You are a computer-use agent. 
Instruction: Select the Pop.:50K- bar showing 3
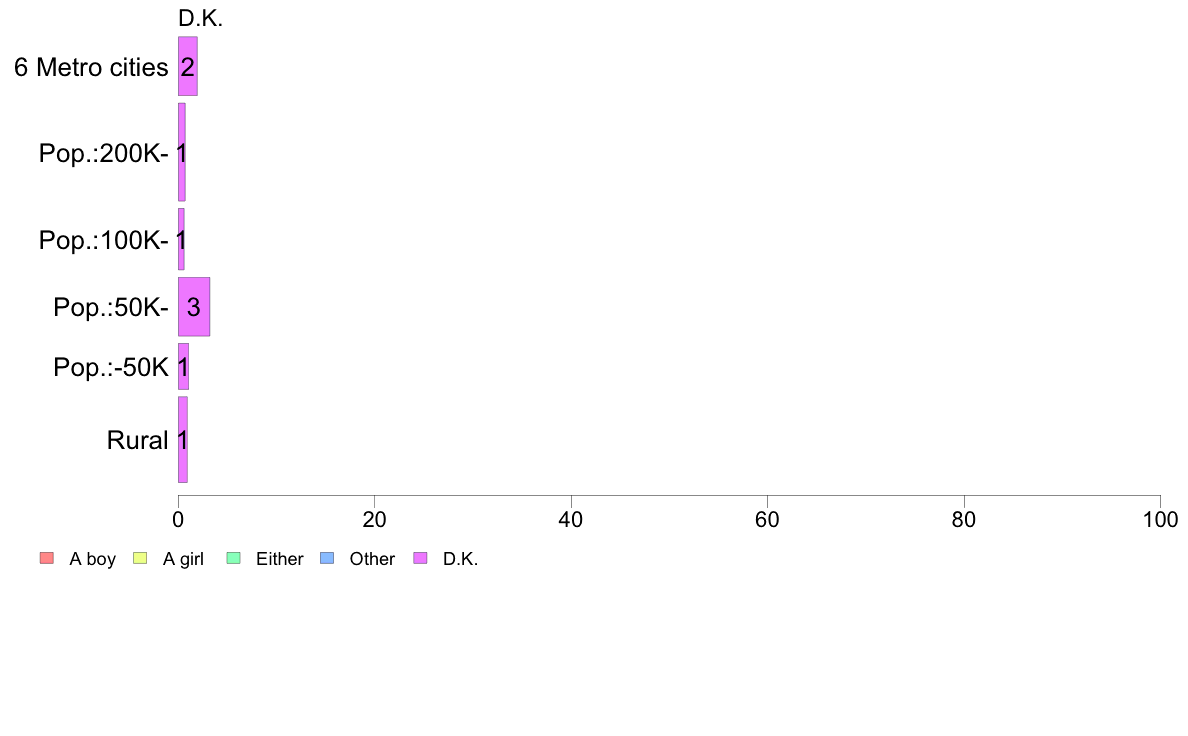pyautogui.click(x=194, y=307)
